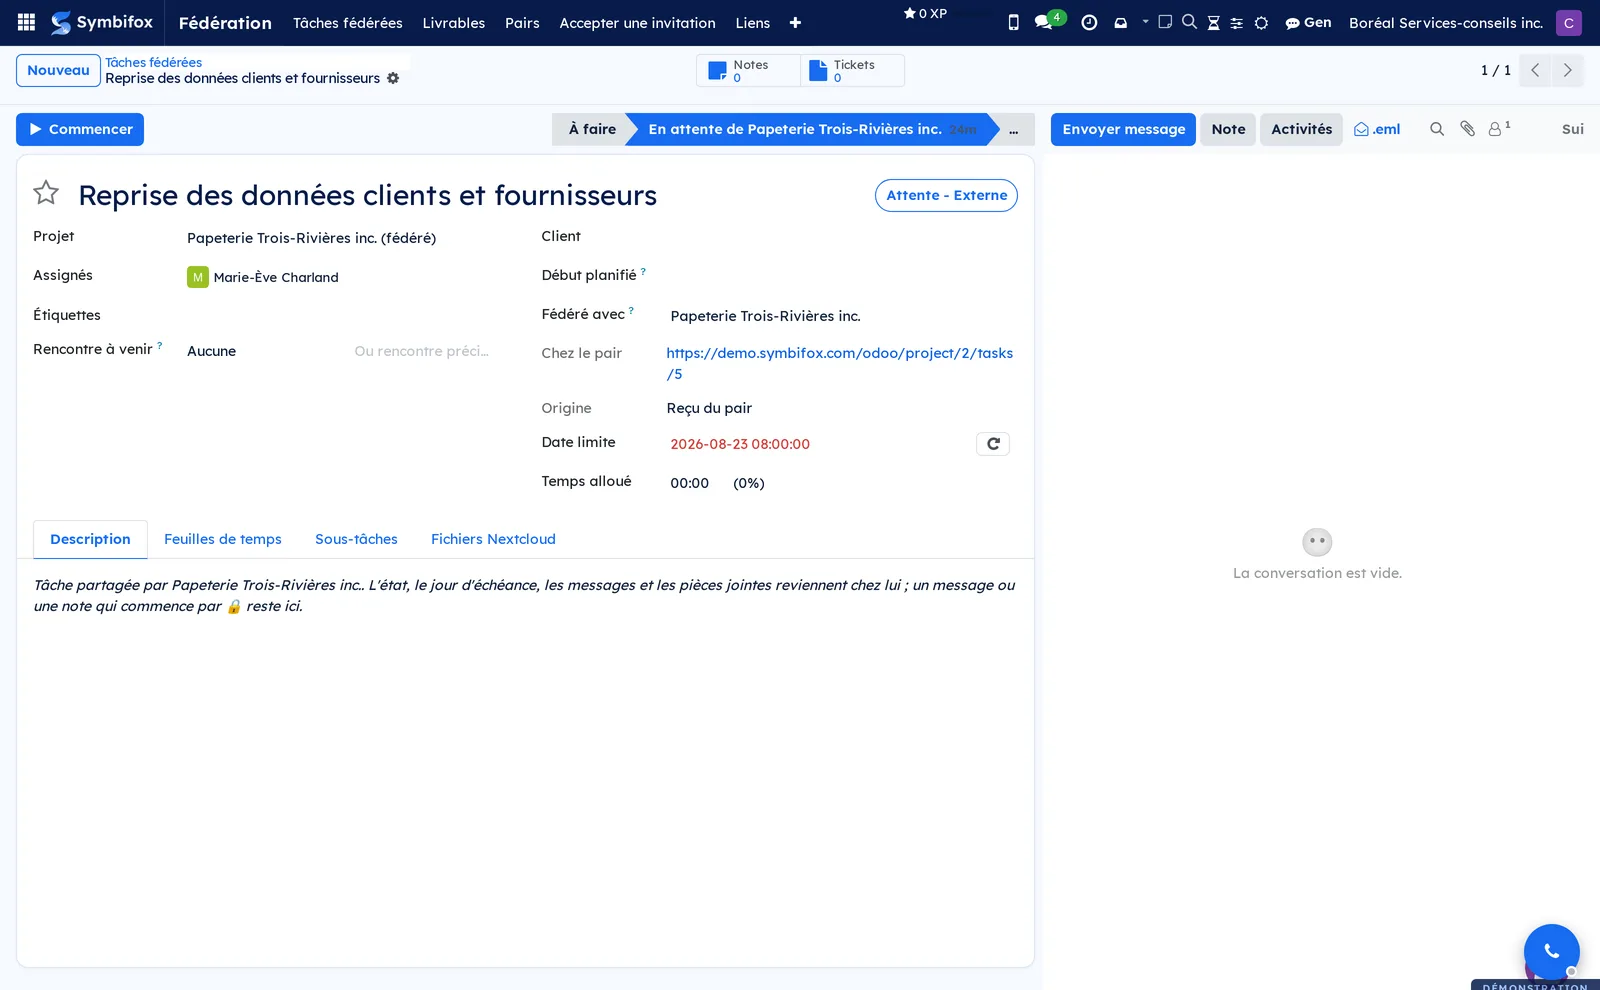Click the partially visible Sui follow button

click(1573, 129)
